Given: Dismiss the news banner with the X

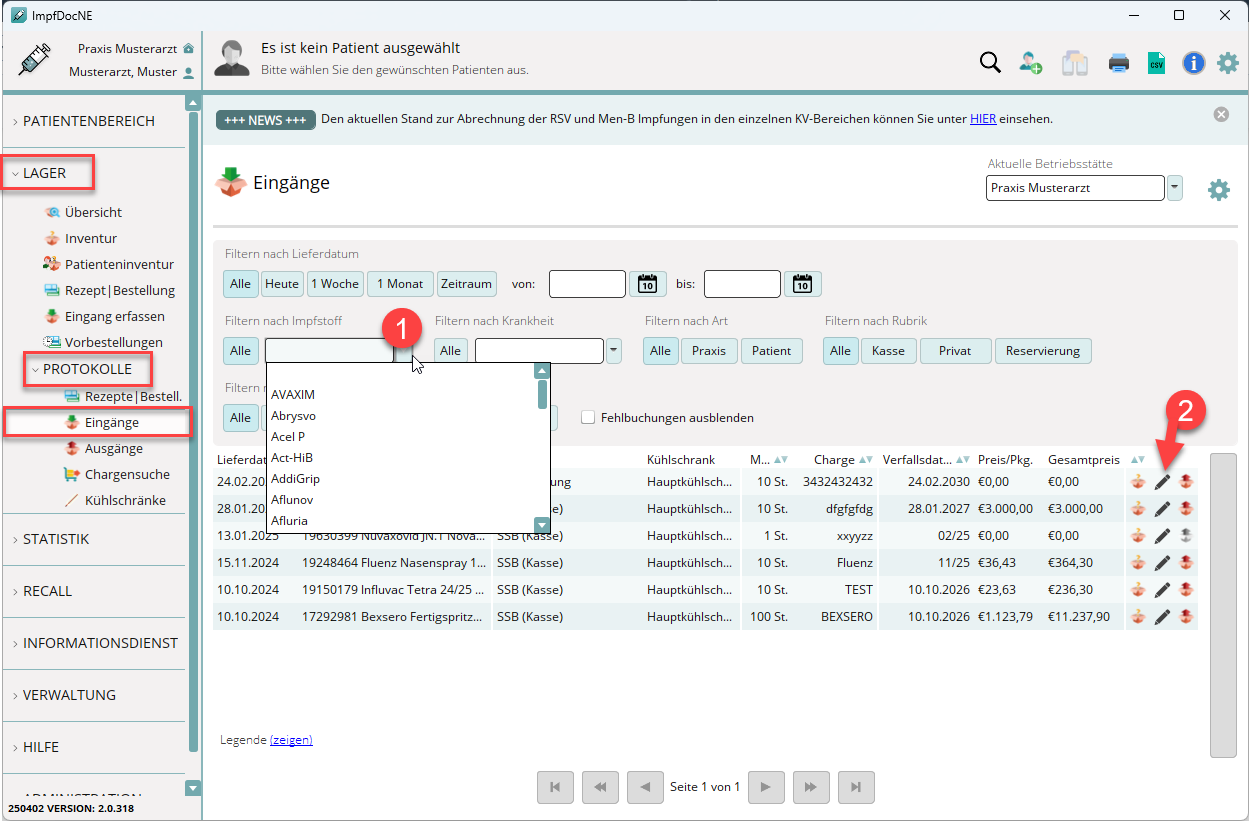Looking at the screenshot, I should tap(1221, 114).
